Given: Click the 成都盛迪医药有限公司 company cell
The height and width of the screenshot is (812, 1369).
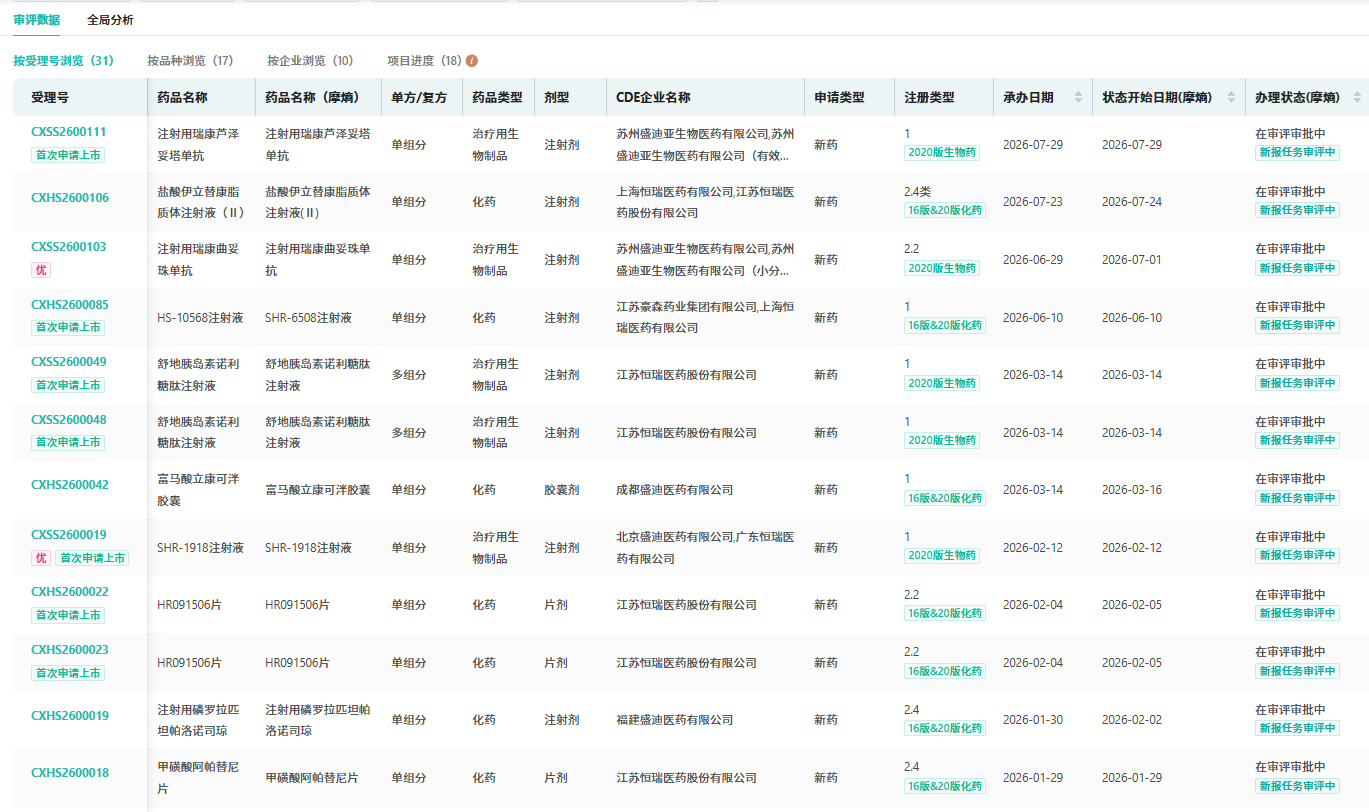Looking at the screenshot, I should tap(674, 490).
